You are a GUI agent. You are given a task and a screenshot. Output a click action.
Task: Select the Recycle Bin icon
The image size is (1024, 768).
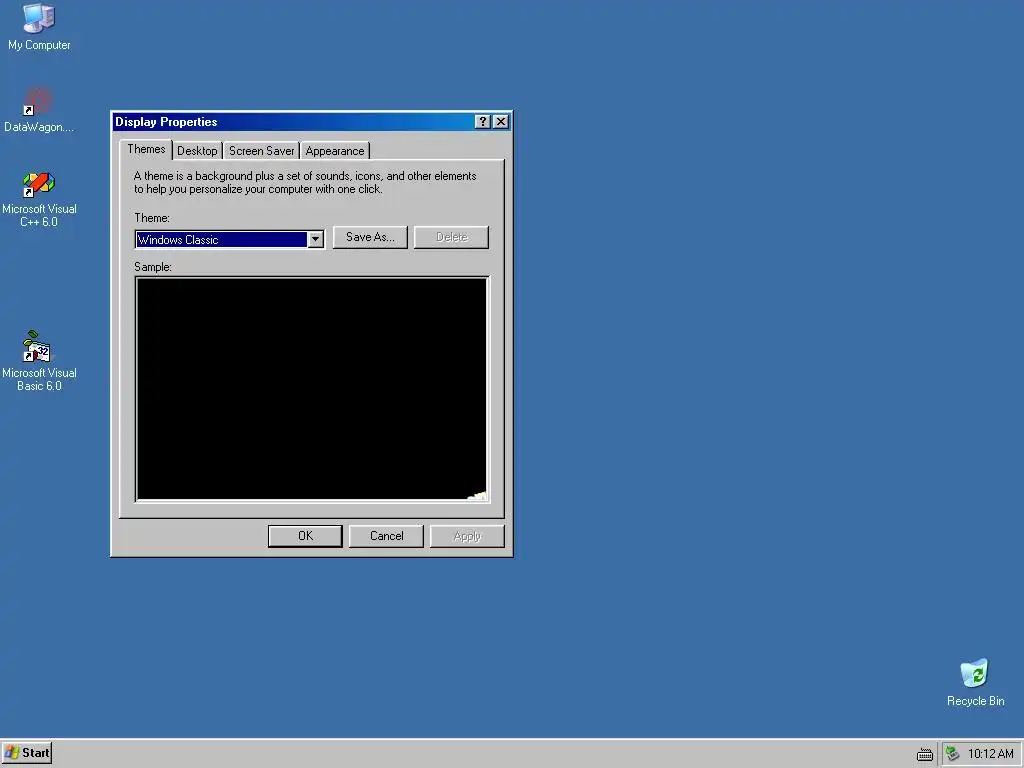coord(975,682)
